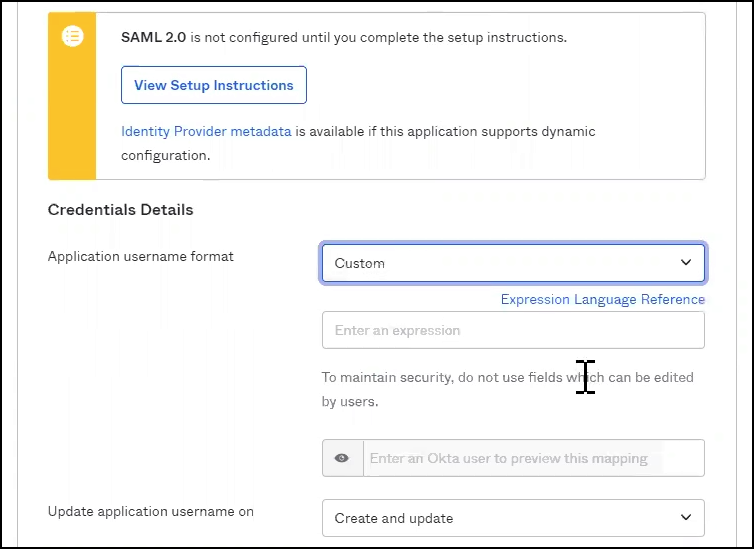754x549 pixels.
Task: Click the Update application username on label
Action: pyautogui.click(x=150, y=511)
